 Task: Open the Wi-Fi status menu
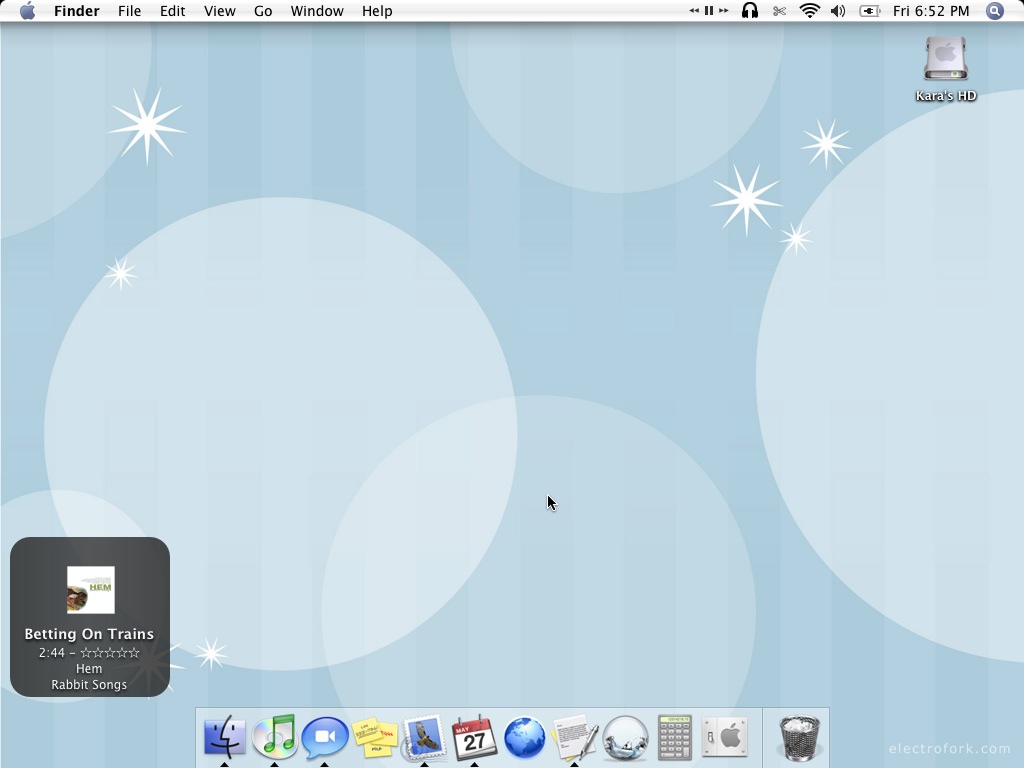click(x=809, y=11)
